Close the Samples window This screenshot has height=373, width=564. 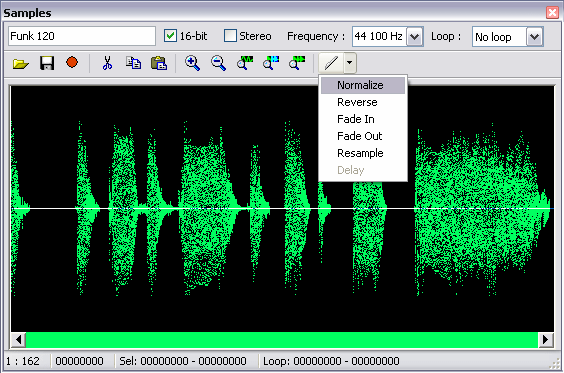coord(552,13)
